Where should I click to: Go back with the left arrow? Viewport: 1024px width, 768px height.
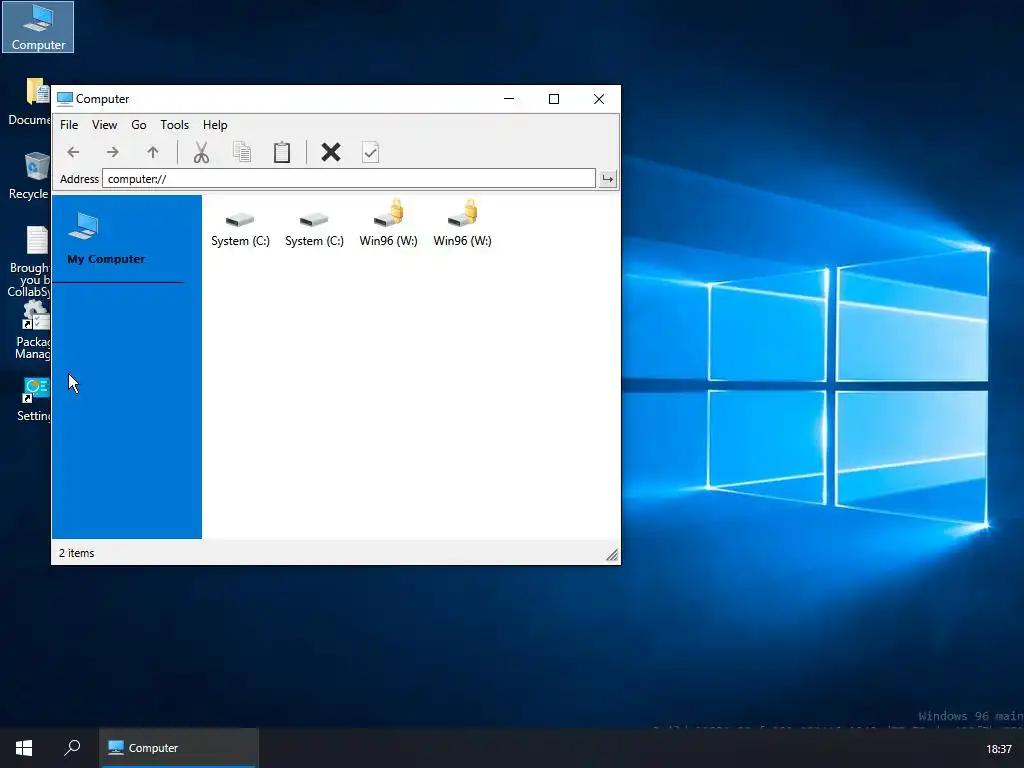(x=73, y=152)
